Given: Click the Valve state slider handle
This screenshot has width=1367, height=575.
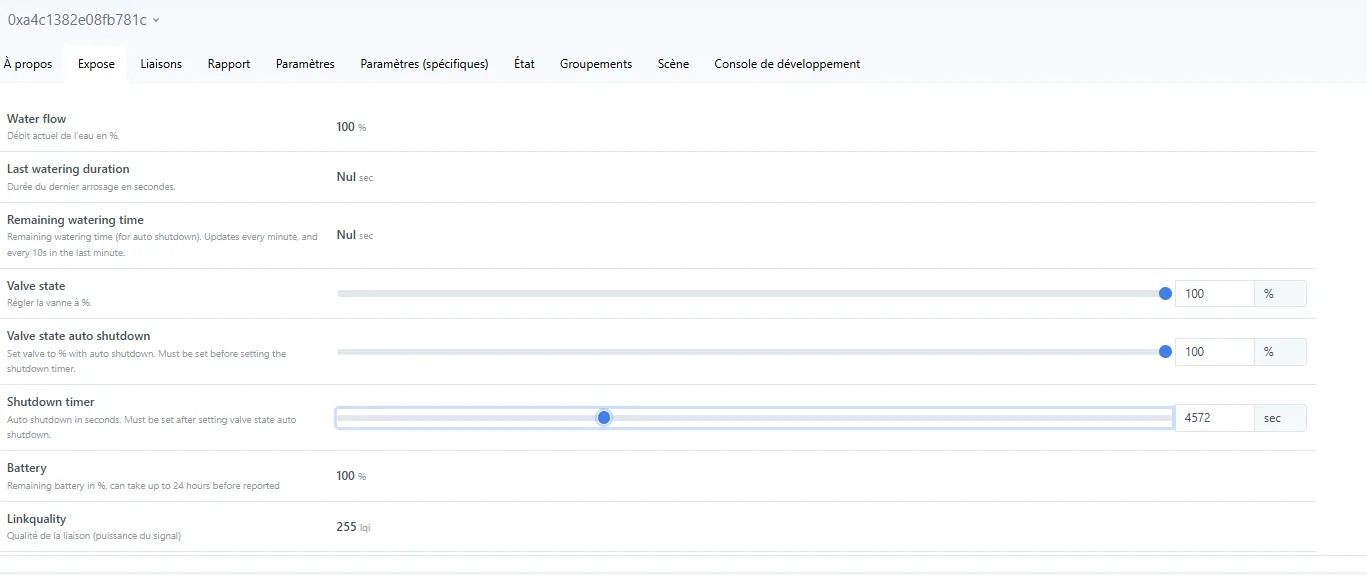Looking at the screenshot, I should 1165,293.
